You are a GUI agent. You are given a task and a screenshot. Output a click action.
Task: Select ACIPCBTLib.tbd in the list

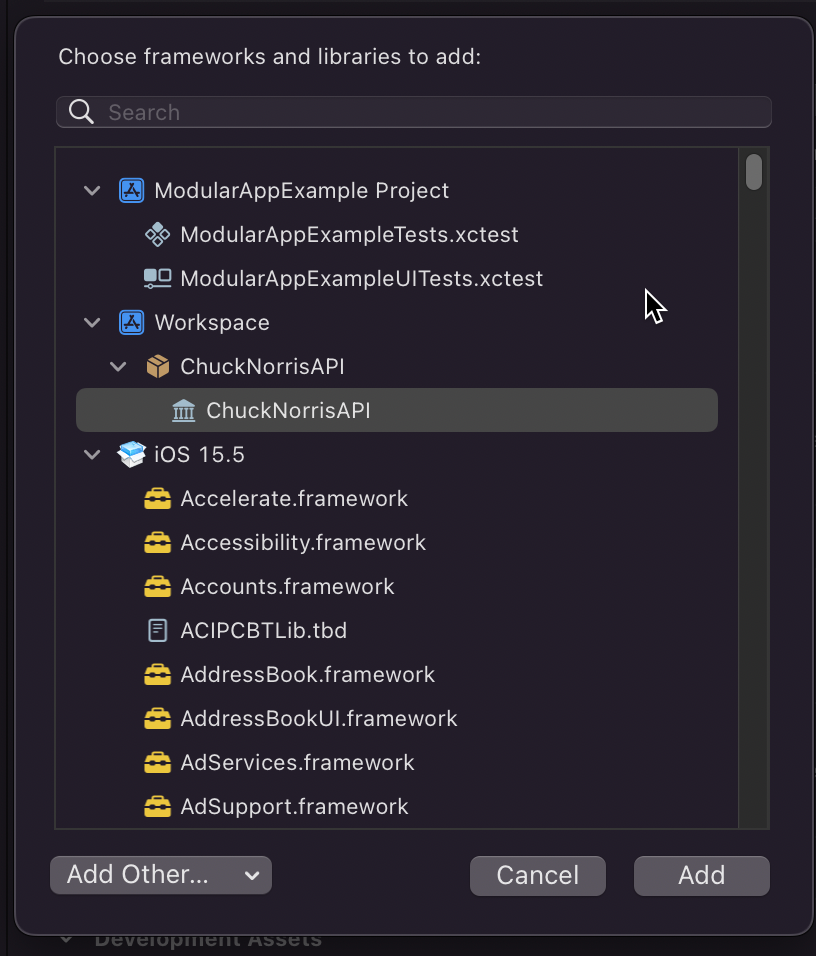coord(396,630)
